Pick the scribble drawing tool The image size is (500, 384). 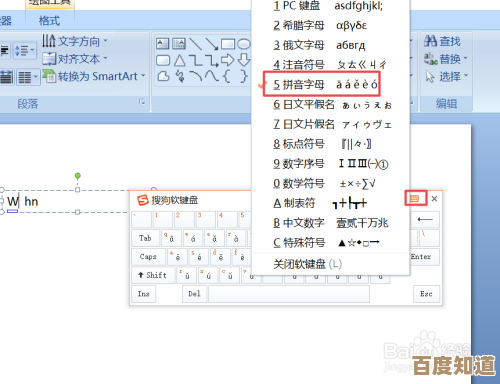click(180, 77)
